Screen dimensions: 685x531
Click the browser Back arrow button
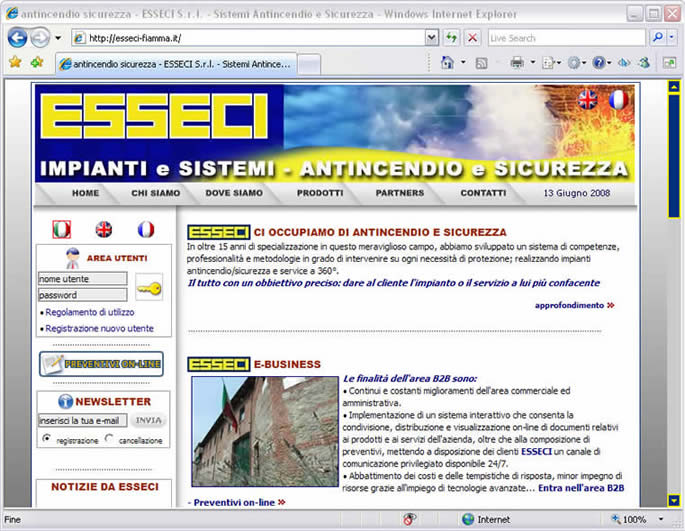[x=17, y=38]
